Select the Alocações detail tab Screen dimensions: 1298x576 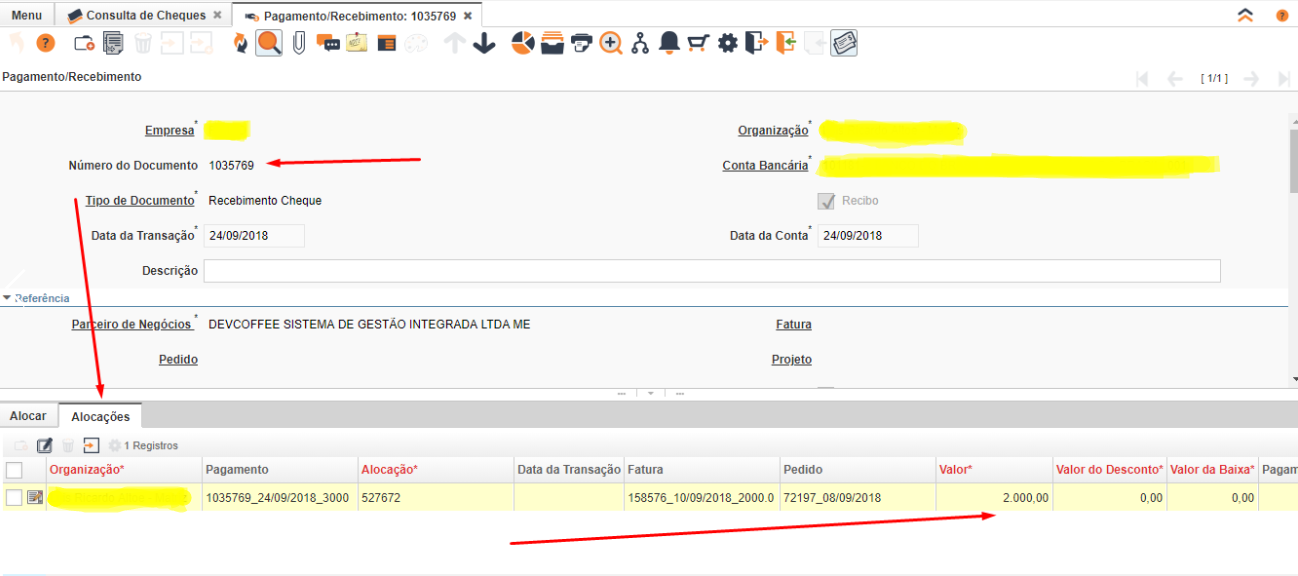[101, 416]
